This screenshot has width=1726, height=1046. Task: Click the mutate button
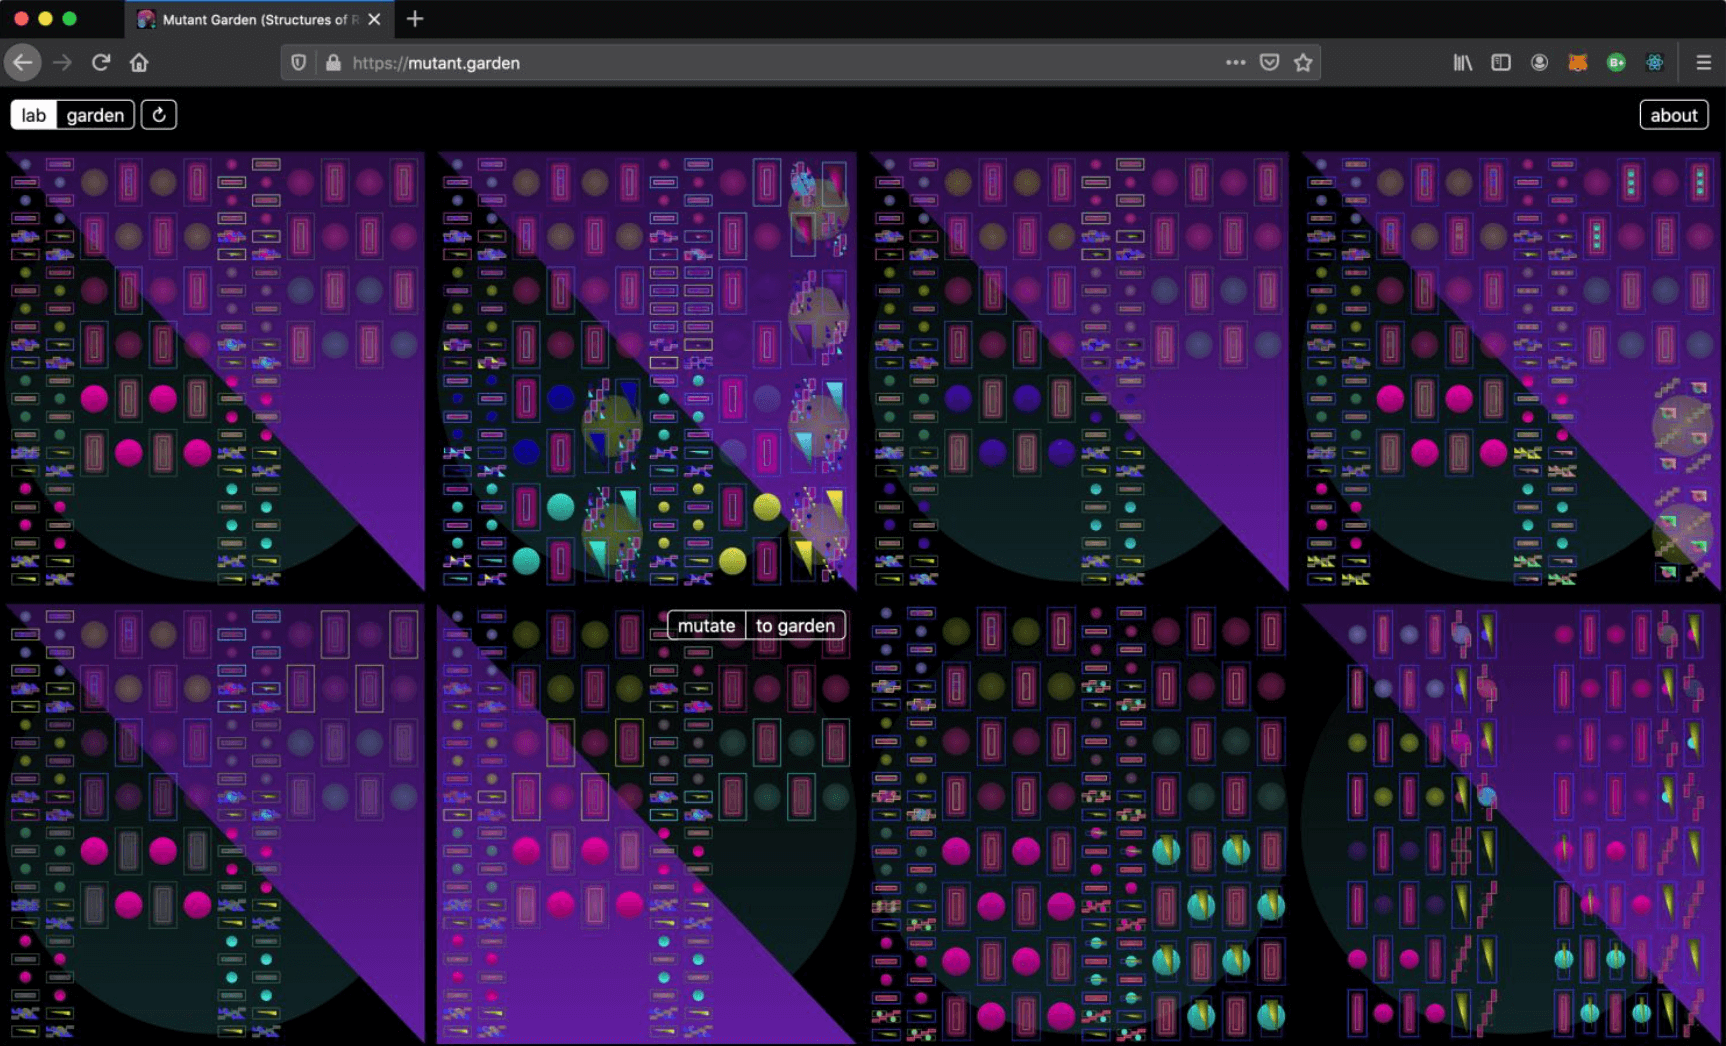[707, 626]
